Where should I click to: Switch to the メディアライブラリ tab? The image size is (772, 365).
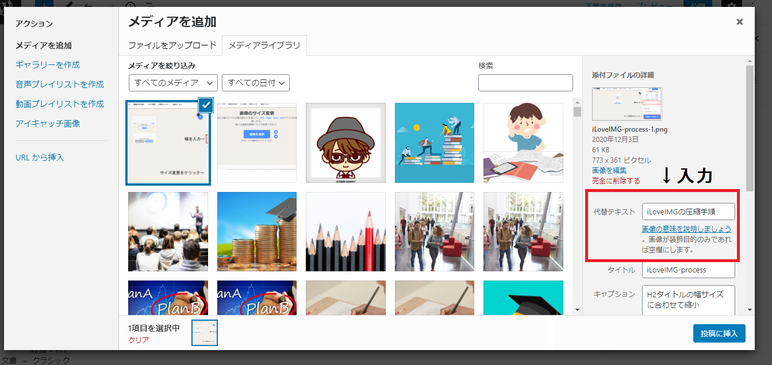click(264, 45)
